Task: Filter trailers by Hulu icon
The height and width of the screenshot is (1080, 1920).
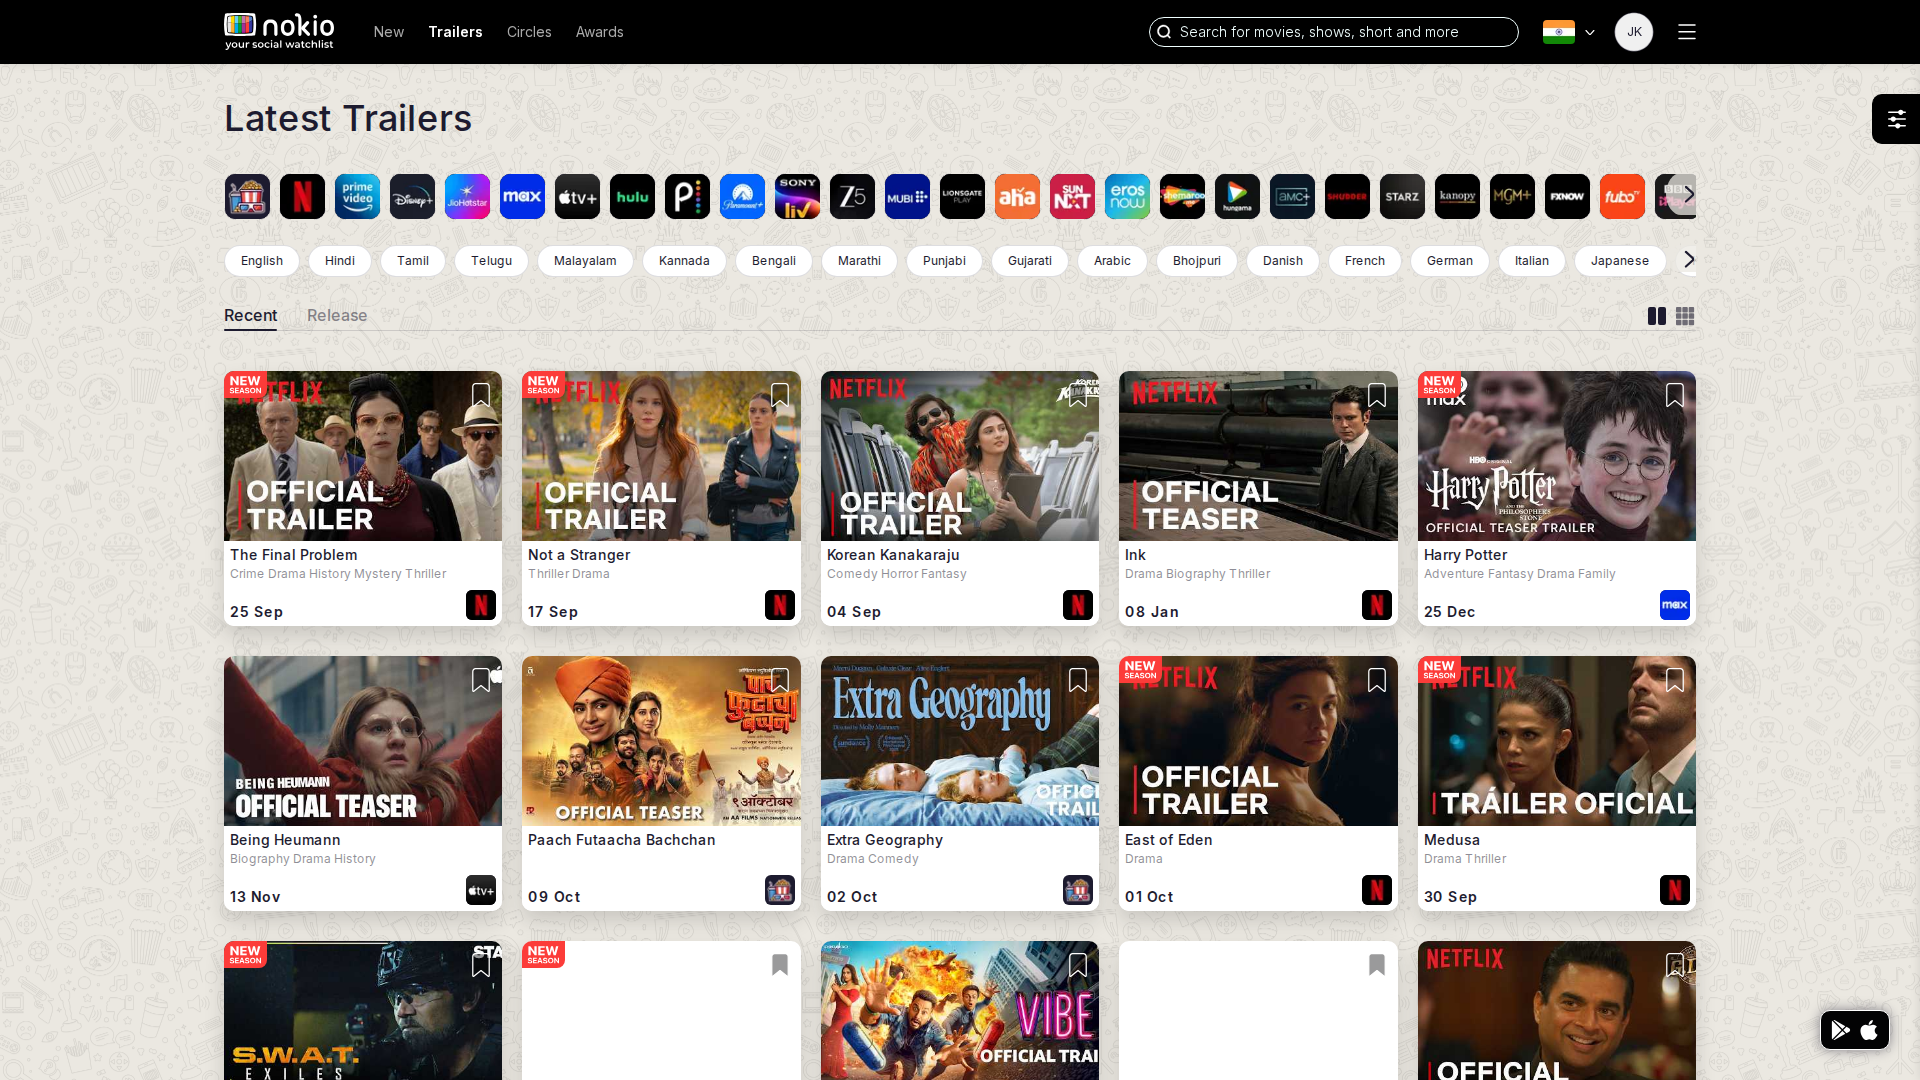Action: point(632,197)
